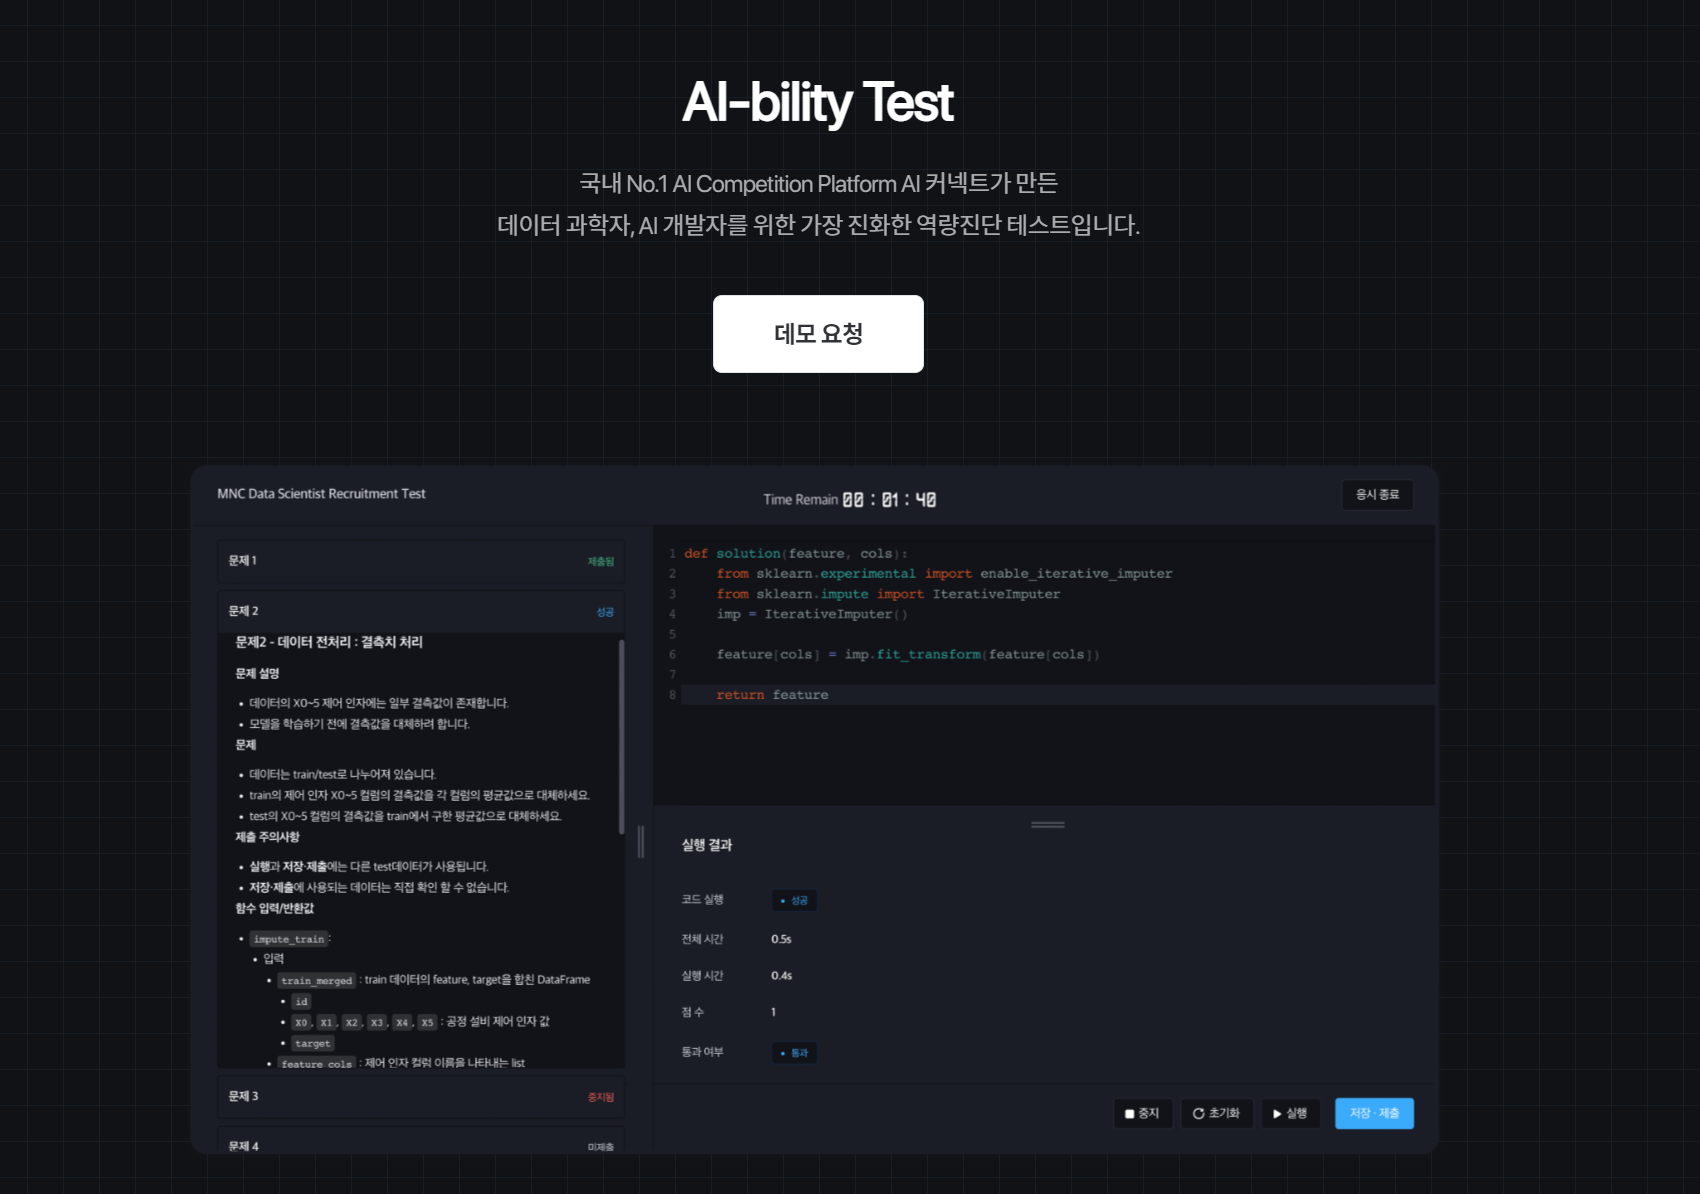Image resolution: width=1700 pixels, height=1194 pixels.
Task: Click the 실행 결과 heading
Action: click(x=707, y=845)
